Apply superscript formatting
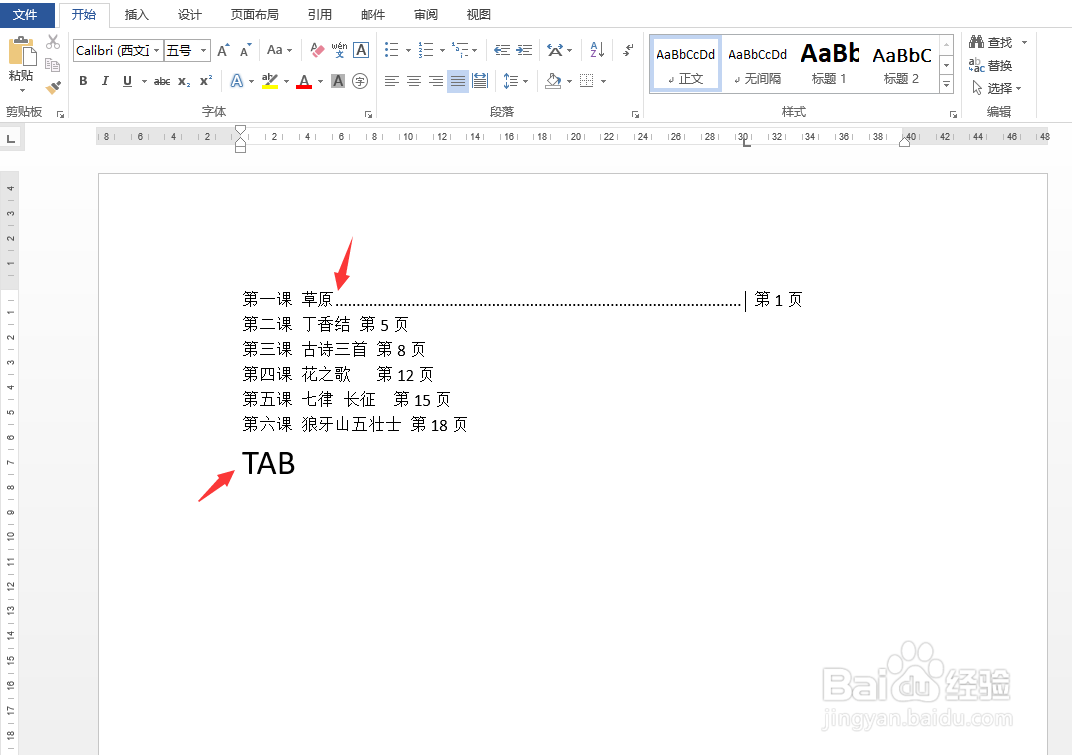This screenshot has height=755, width=1072. 206,81
